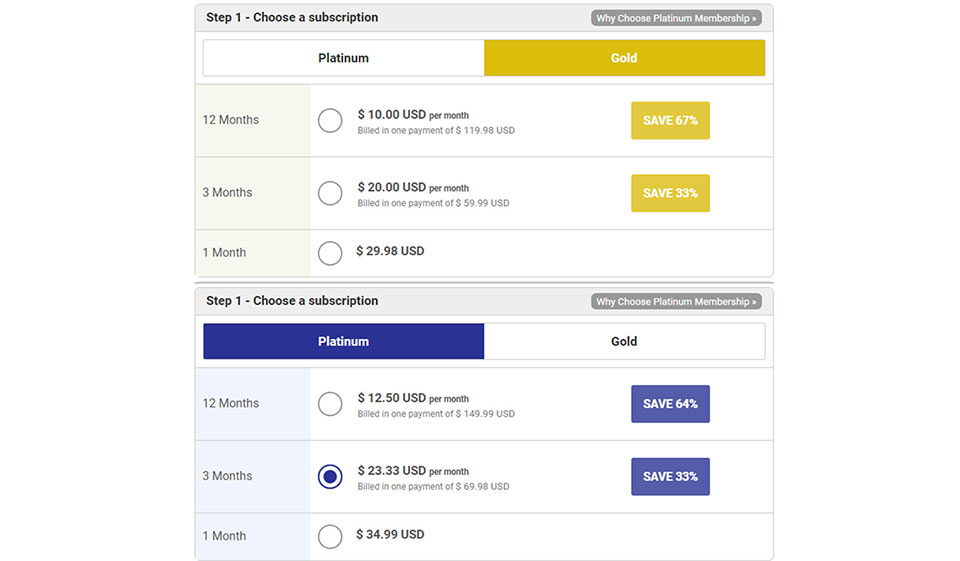Click the selected $23.33 USD radio button
The image size is (960, 561).
[x=330, y=476]
